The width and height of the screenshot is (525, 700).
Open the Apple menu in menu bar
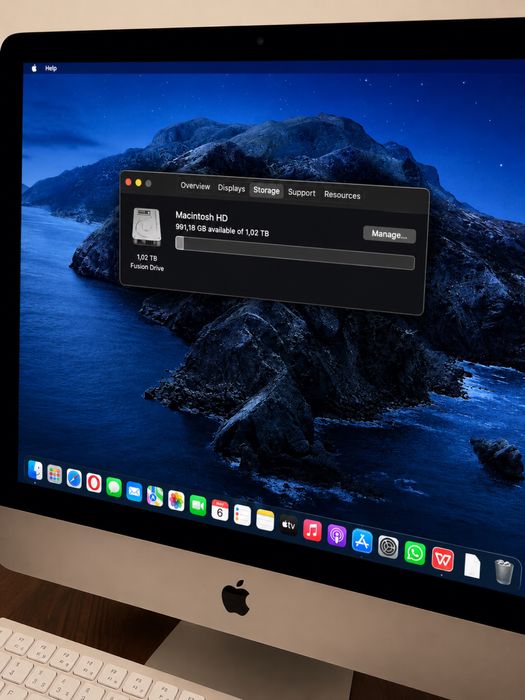pos(34,68)
